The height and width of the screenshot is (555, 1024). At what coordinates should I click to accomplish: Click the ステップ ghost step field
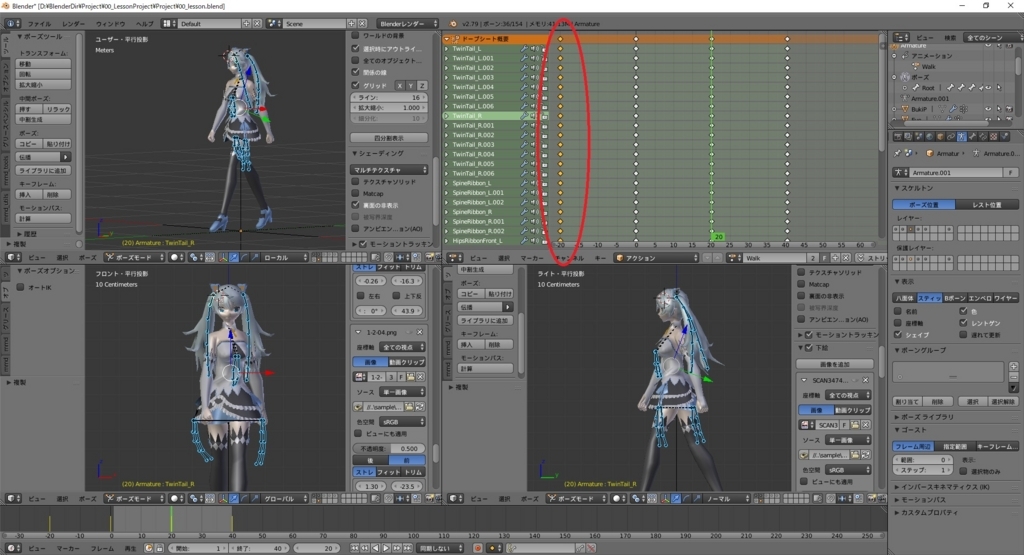tap(923, 470)
